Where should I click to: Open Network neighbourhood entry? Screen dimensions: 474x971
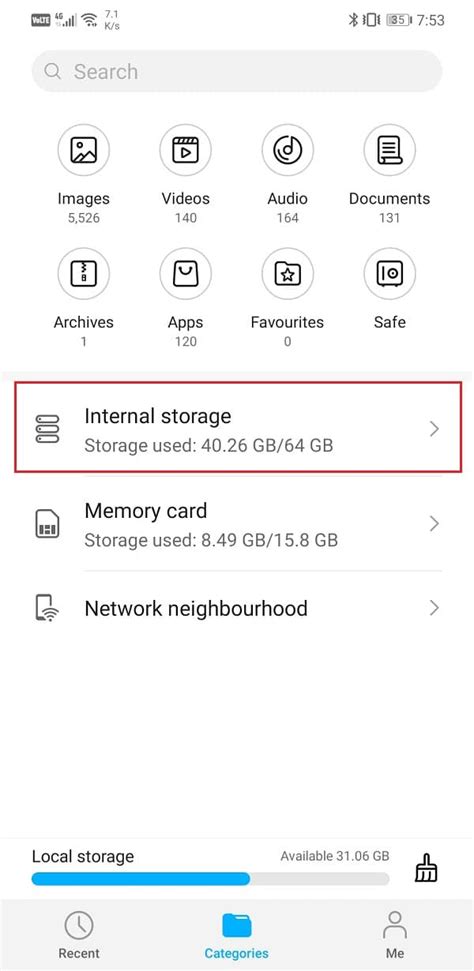(x=238, y=608)
